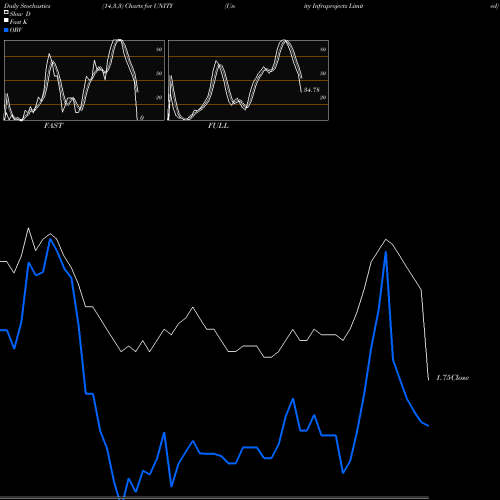Select the 'OBV' legend label
The height and width of the screenshot is (500, 500).
[x=16, y=30]
